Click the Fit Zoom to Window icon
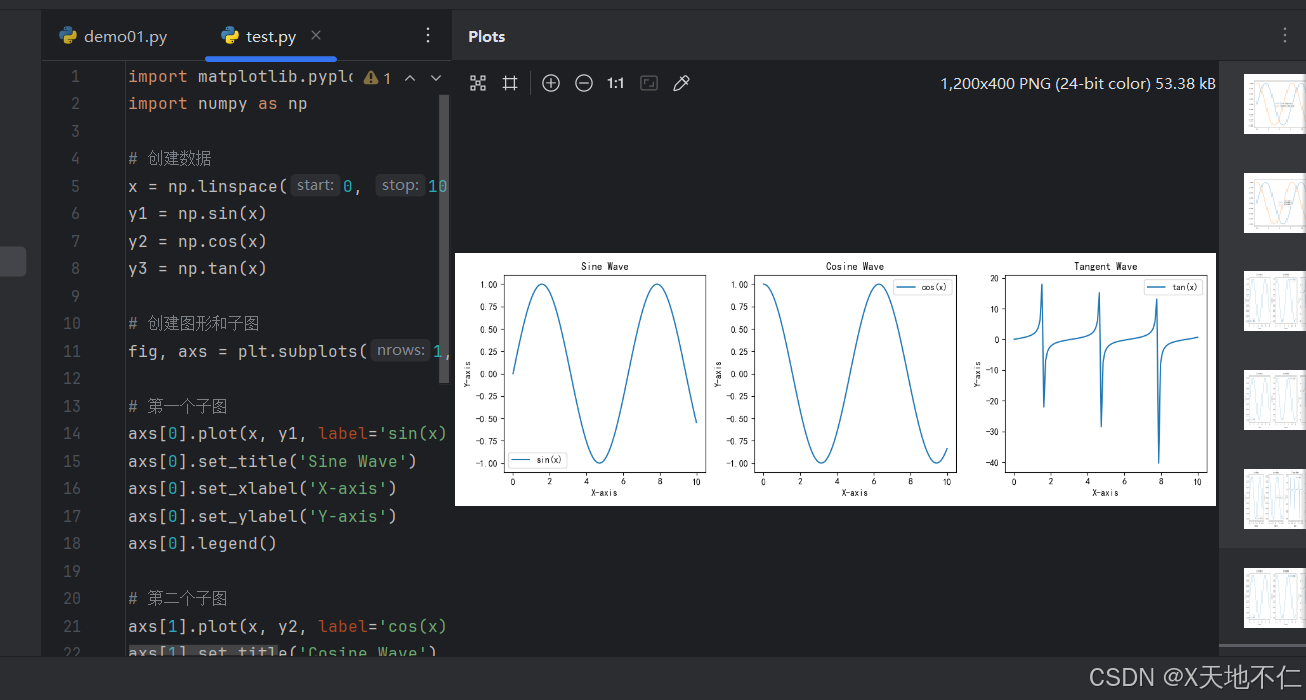 click(x=478, y=83)
